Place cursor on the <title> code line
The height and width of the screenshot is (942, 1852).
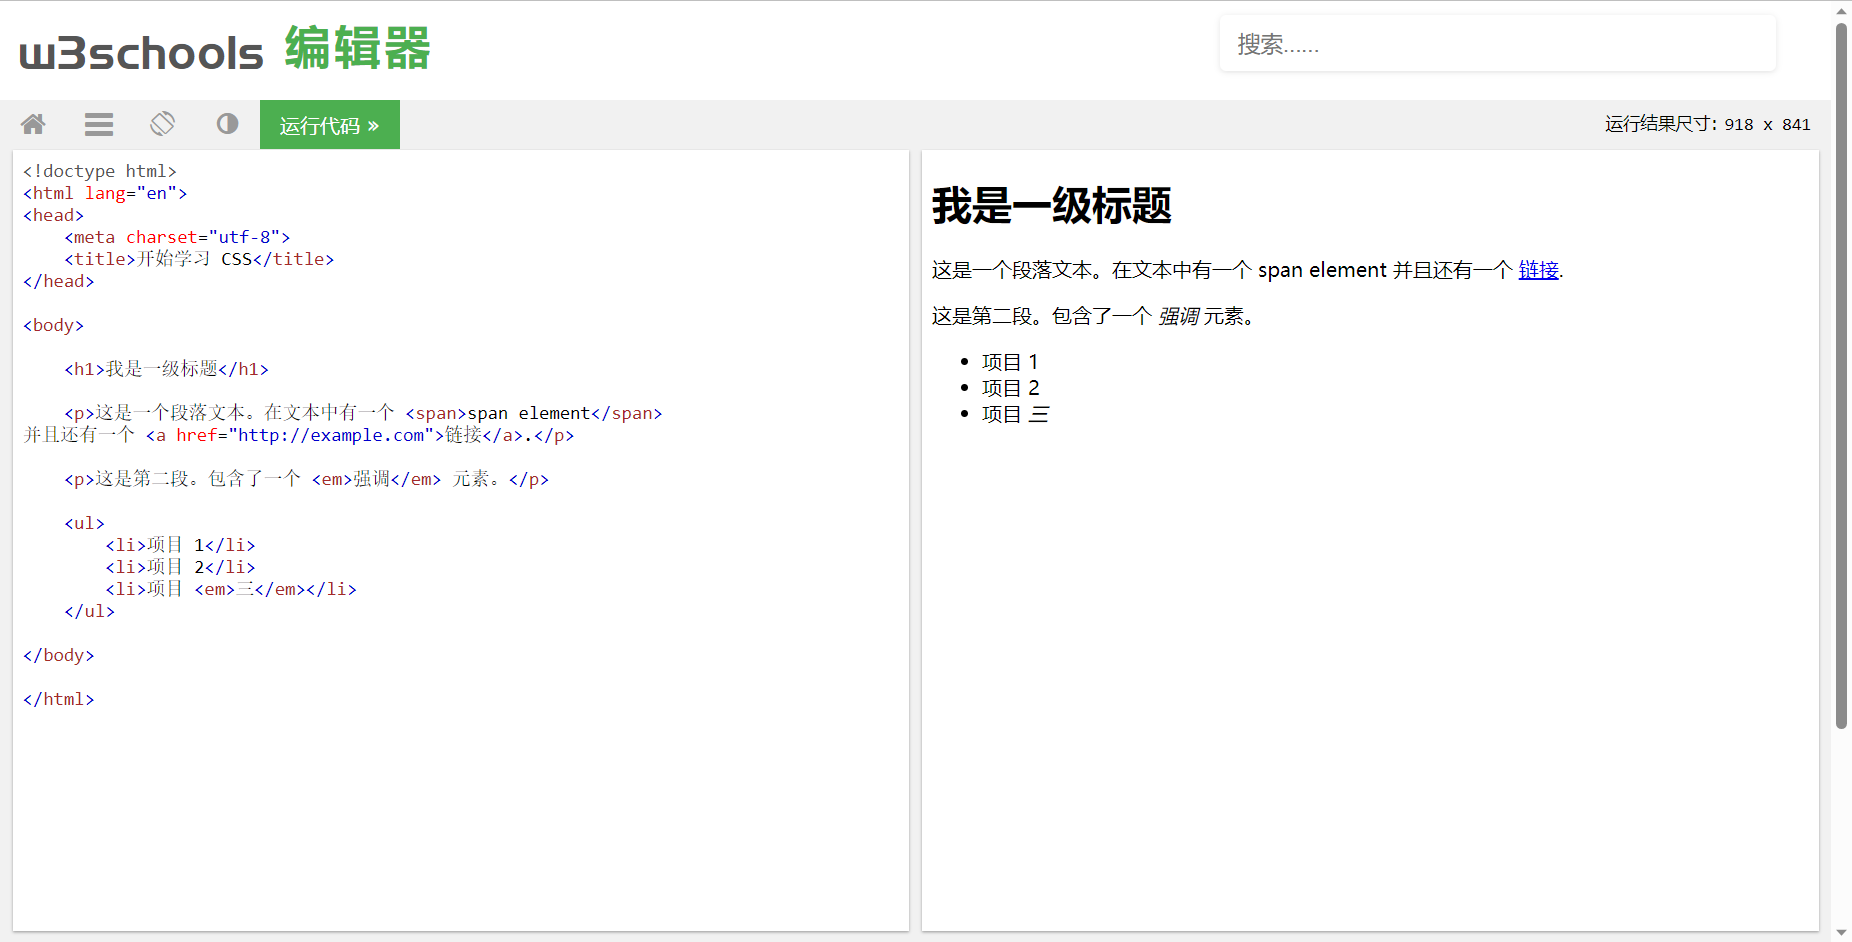point(199,259)
